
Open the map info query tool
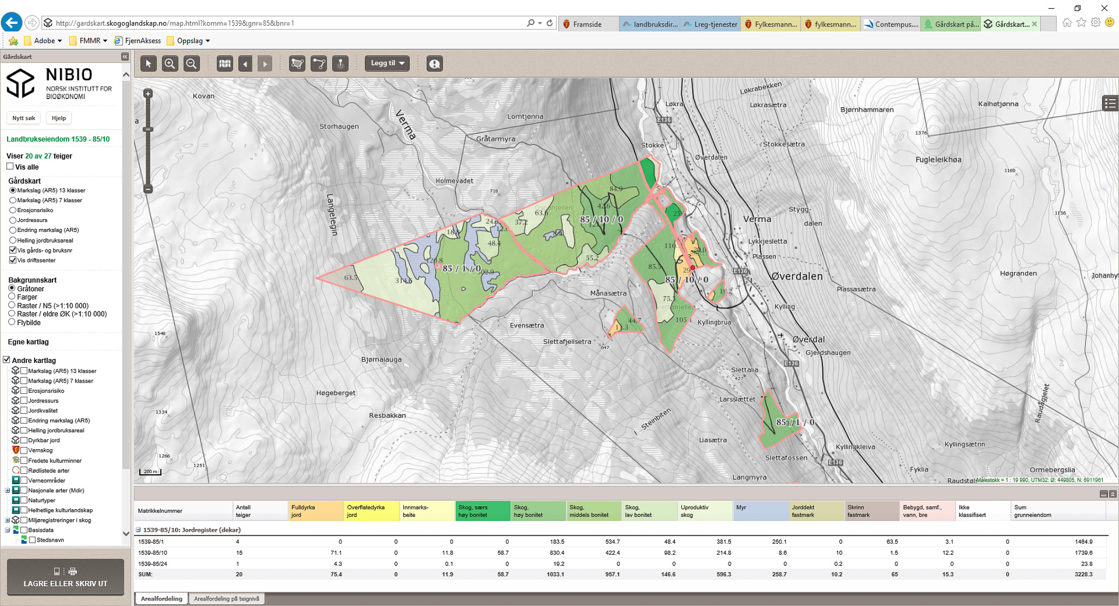pos(434,63)
